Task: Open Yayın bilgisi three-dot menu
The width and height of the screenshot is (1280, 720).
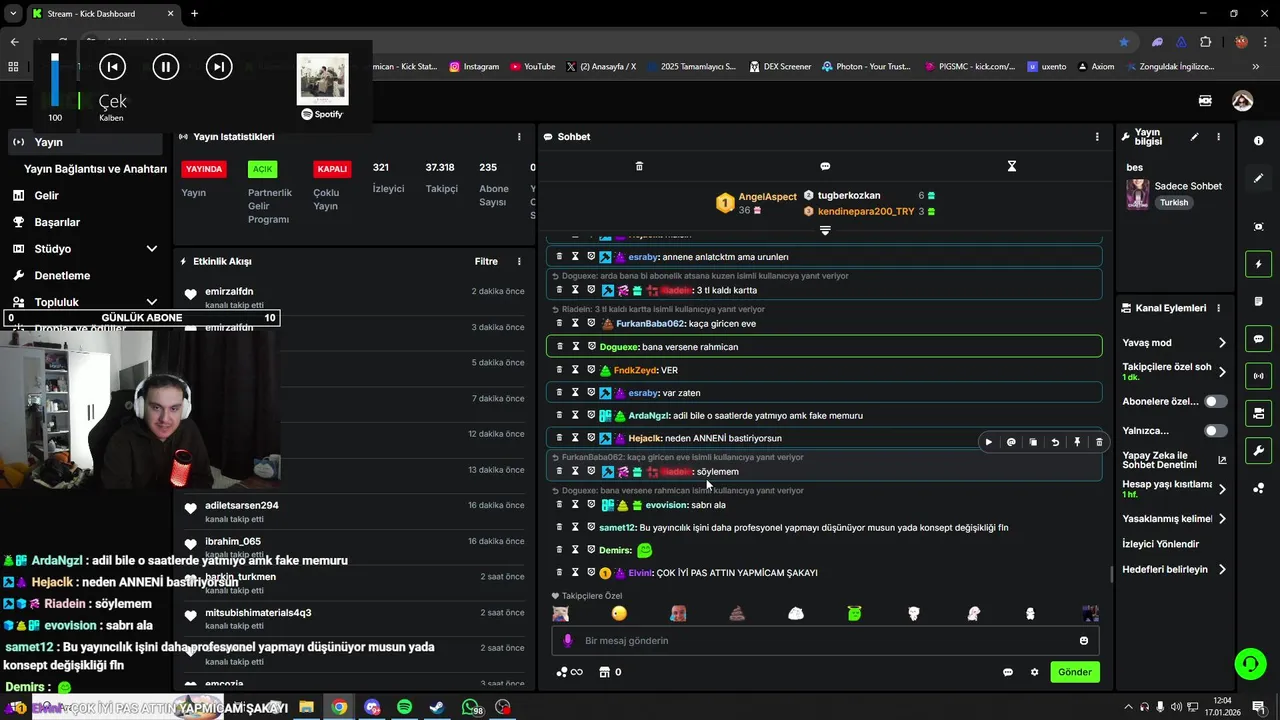Action: [x=1218, y=137]
